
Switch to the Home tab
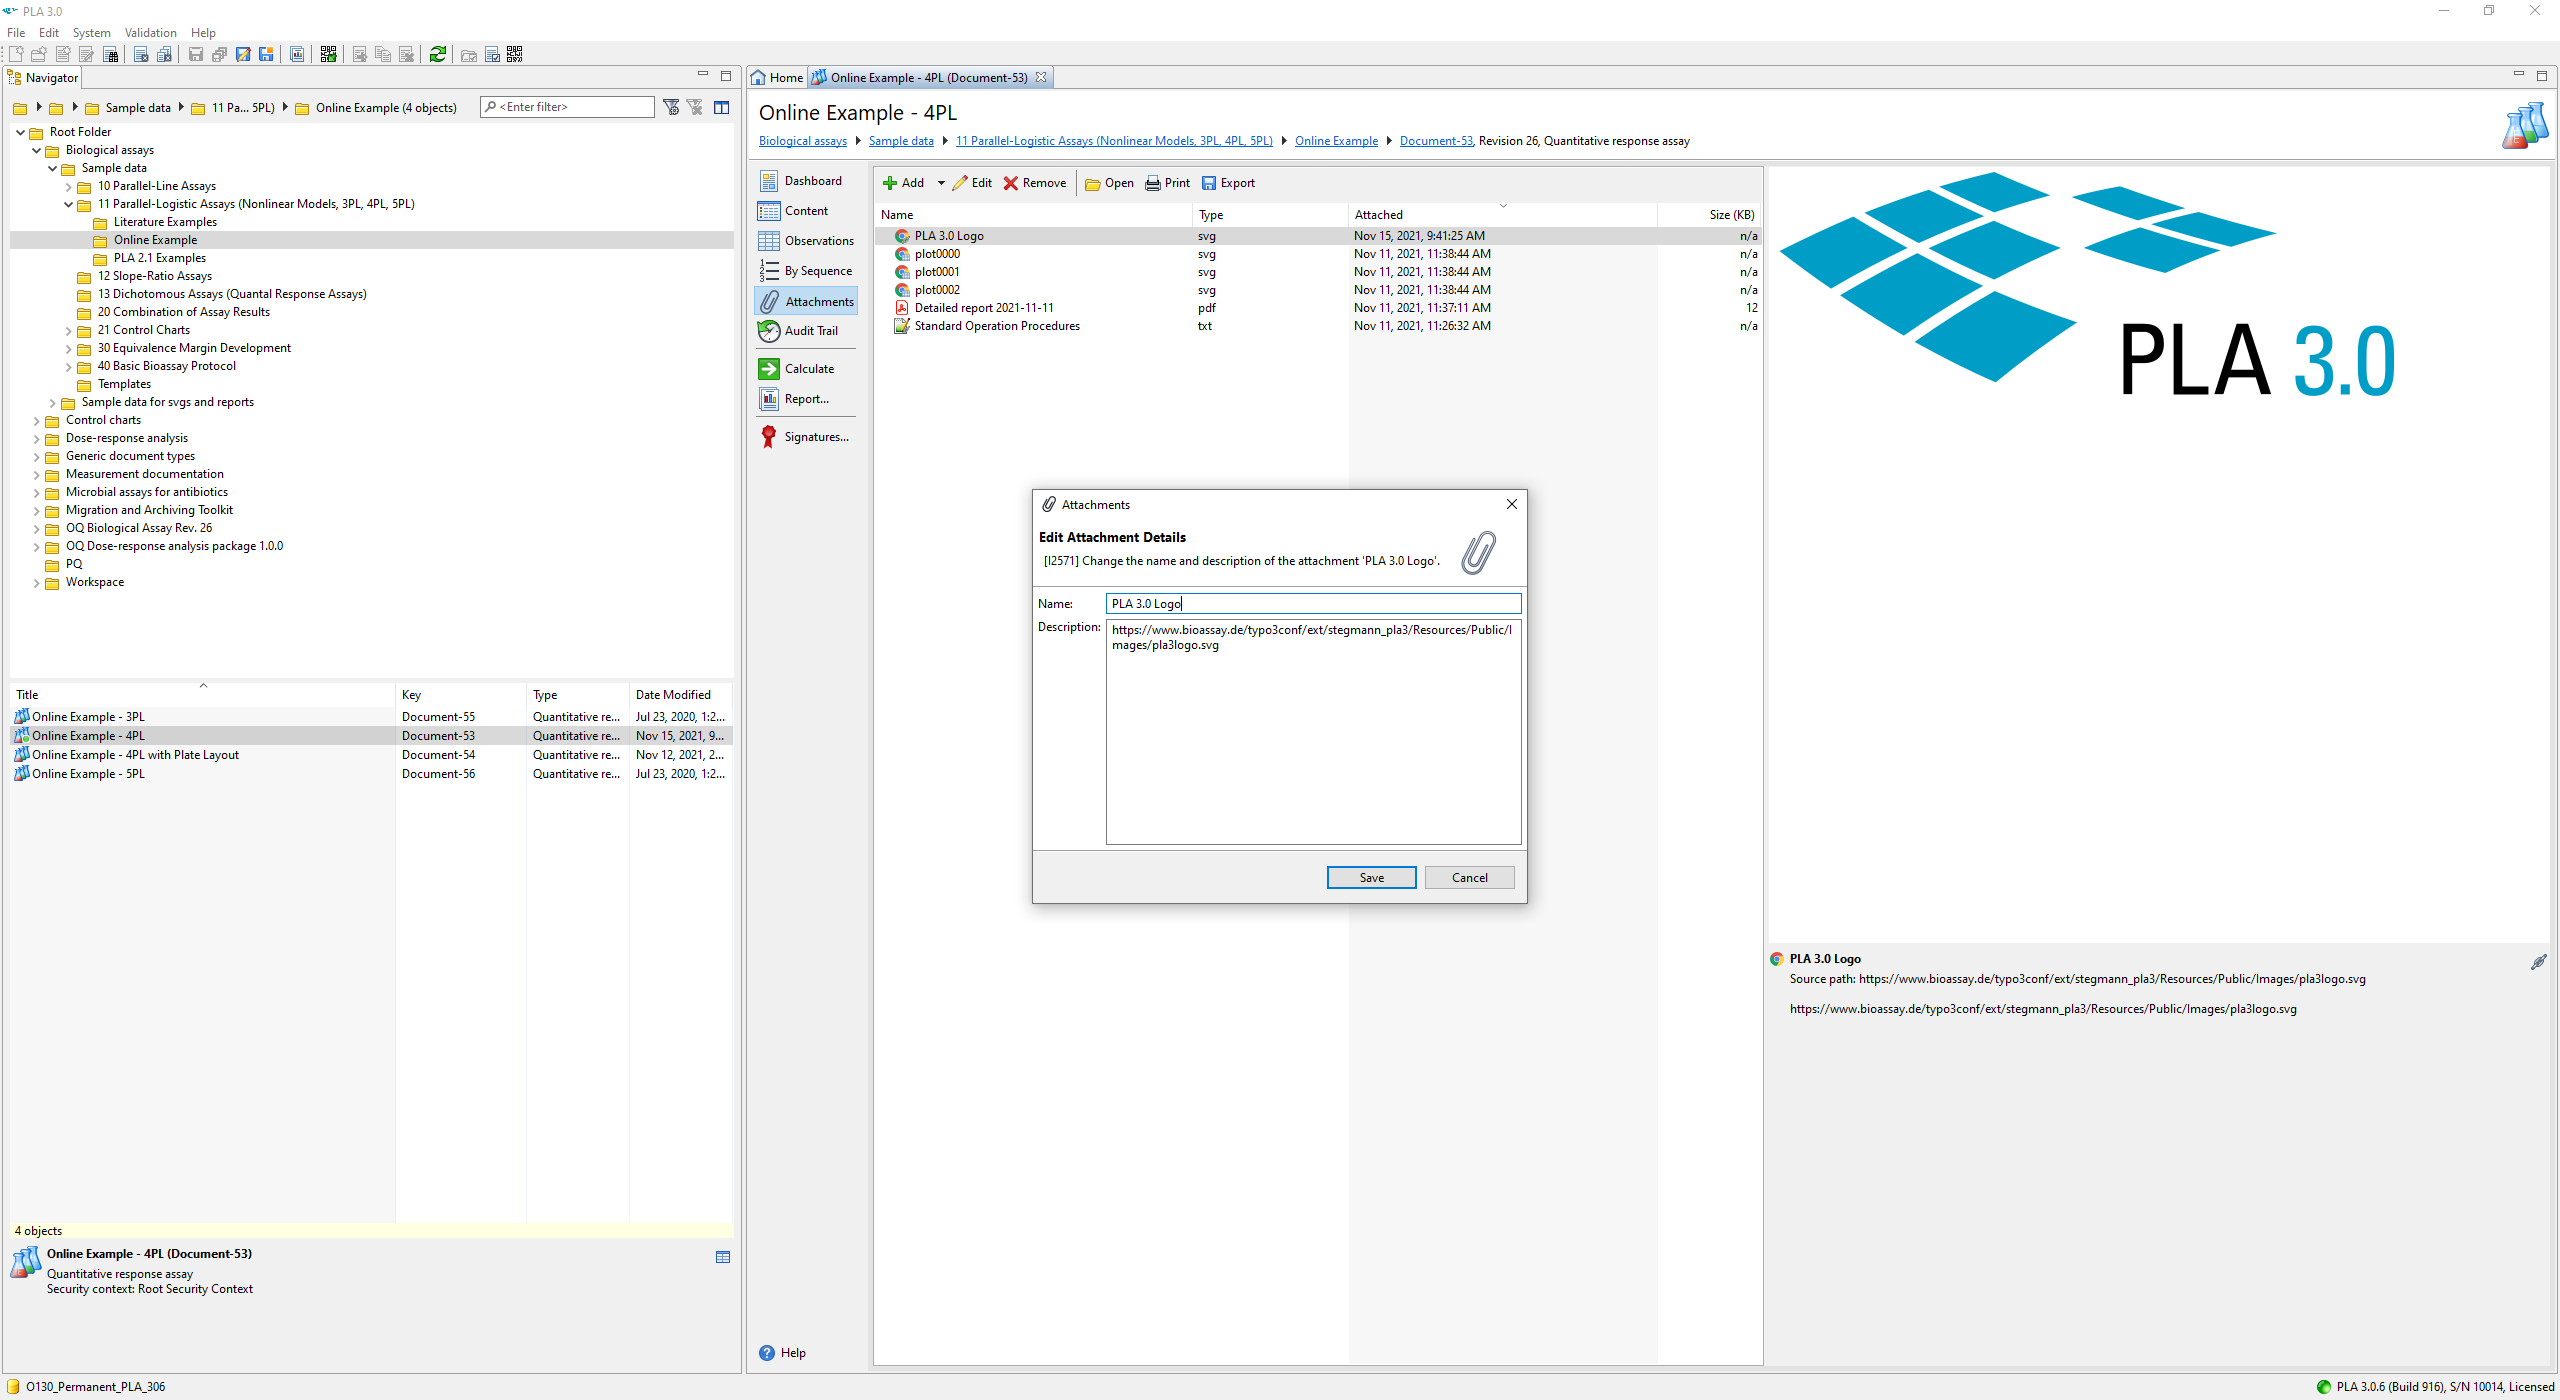[x=778, y=77]
